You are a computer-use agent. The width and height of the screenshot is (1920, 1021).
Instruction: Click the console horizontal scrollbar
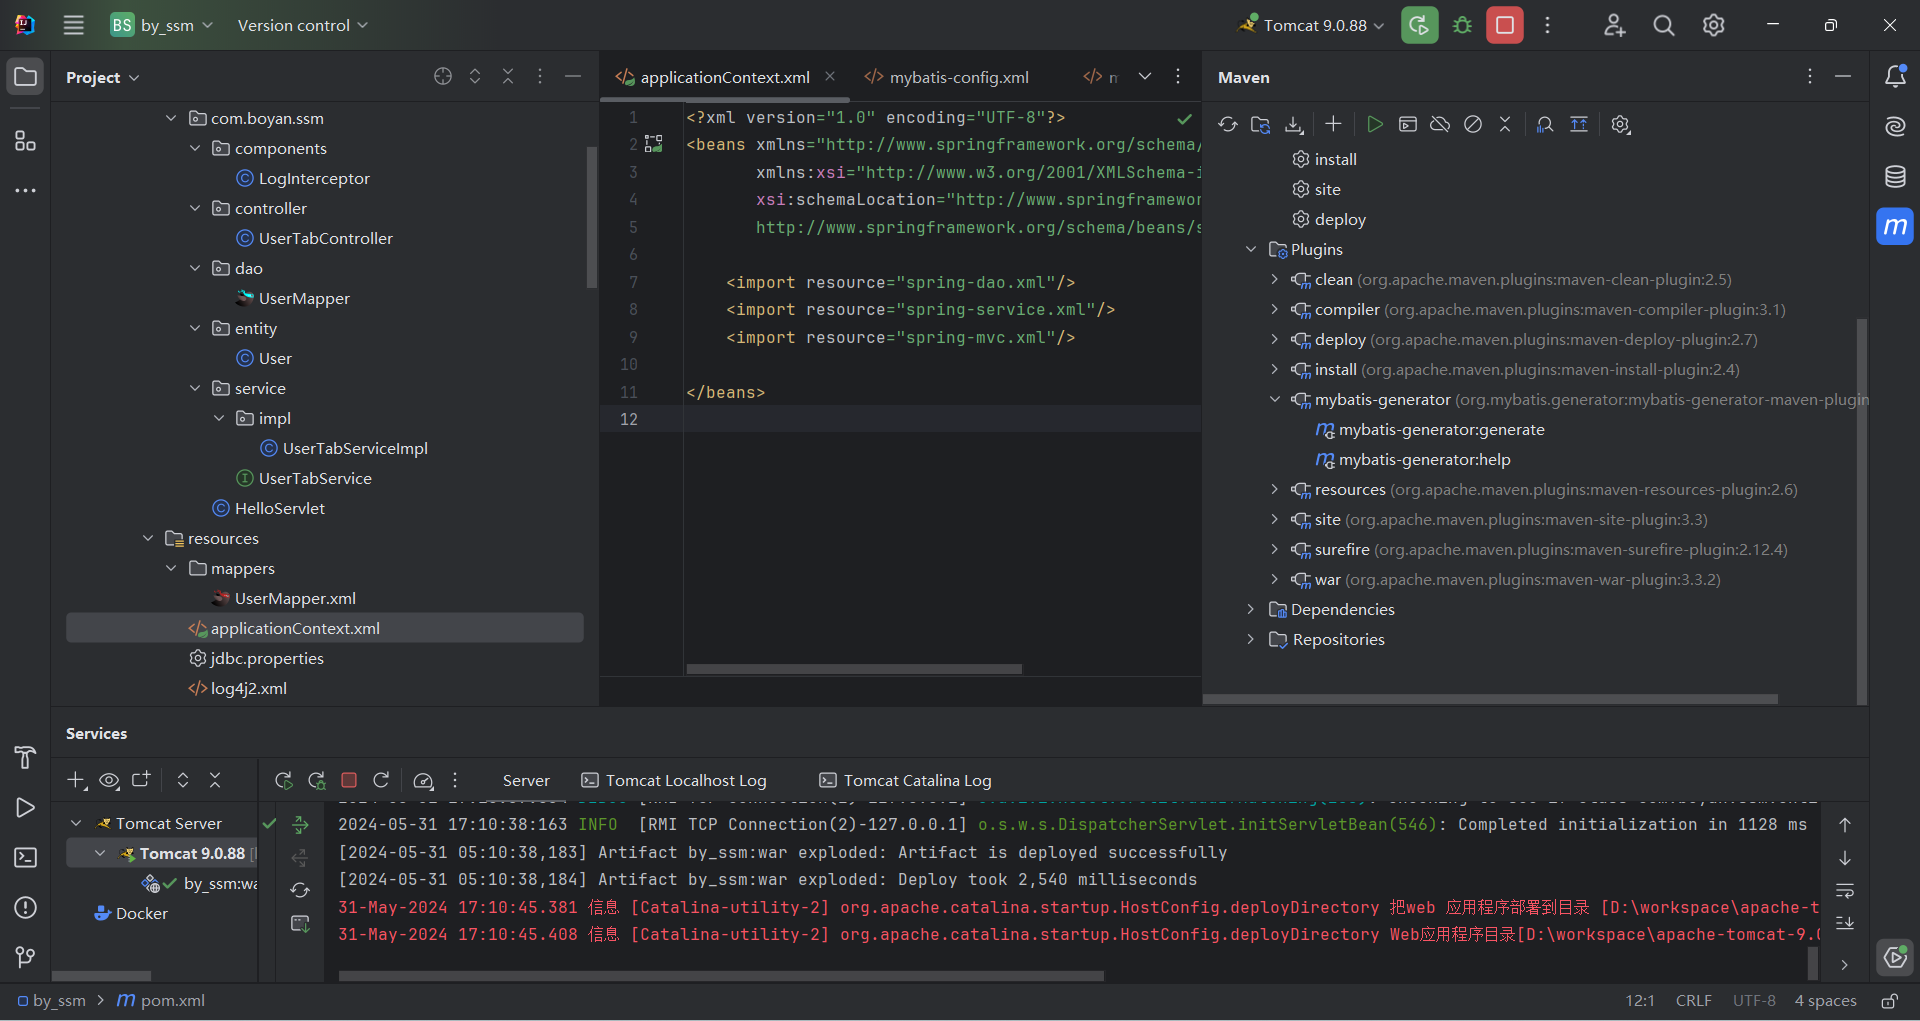coord(721,976)
